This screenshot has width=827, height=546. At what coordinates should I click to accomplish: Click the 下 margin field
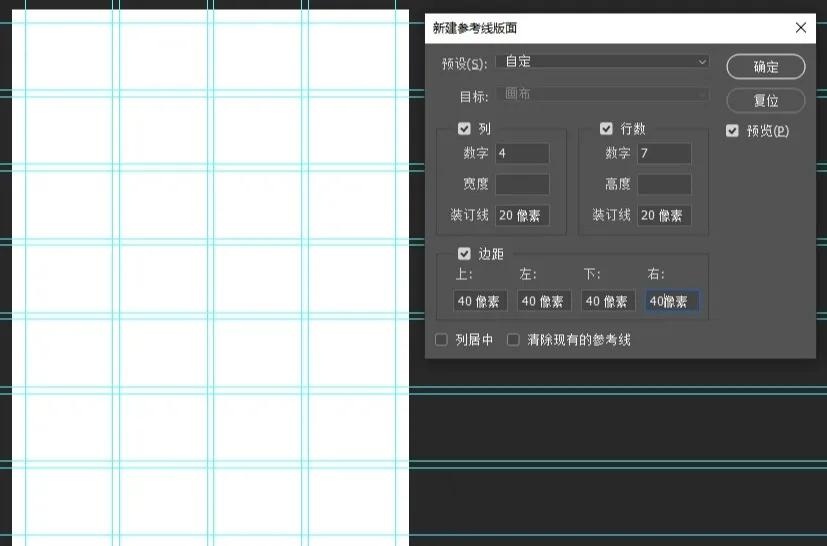pyautogui.click(x=608, y=301)
